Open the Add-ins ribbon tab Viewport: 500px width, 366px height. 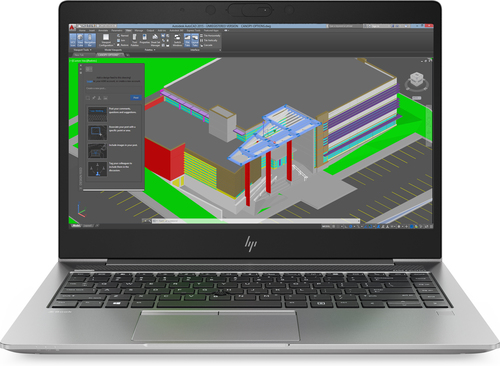[x=162, y=31]
